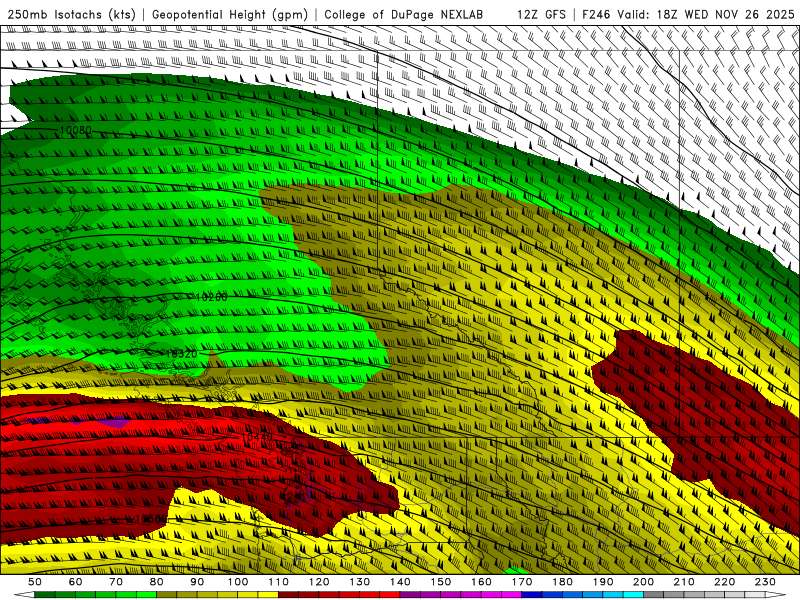This screenshot has height=600, width=800.
Task: Click the 140 knots legend label
Action: [400, 582]
